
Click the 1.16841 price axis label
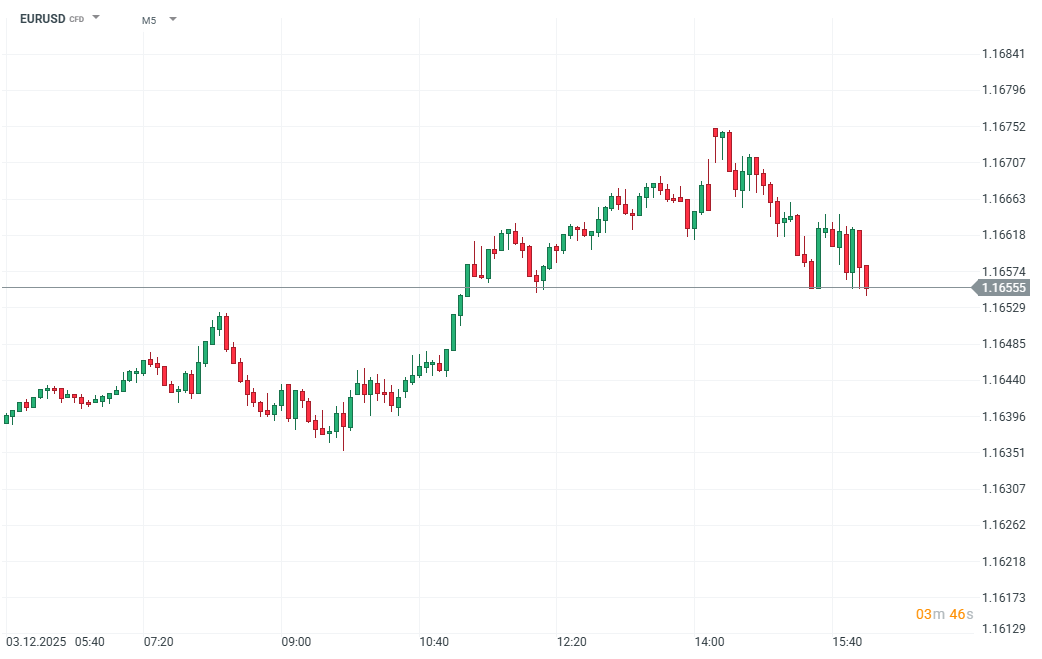pyautogui.click(x=1003, y=54)
